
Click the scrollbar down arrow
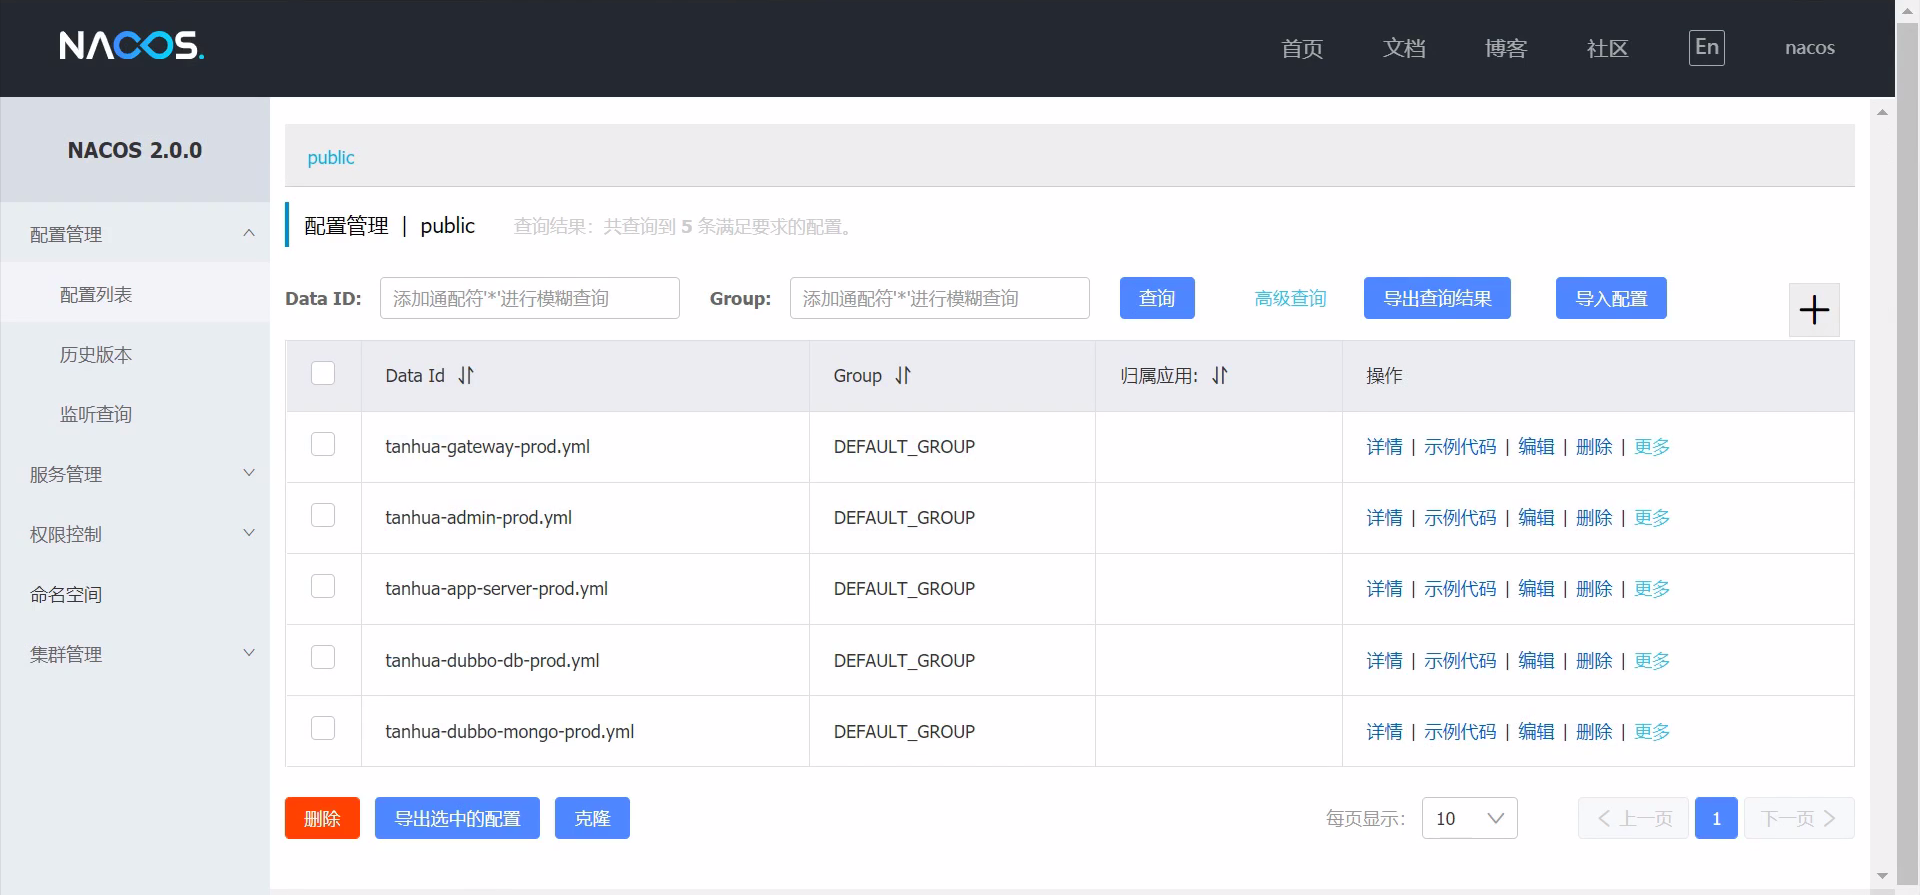[1882, 876]
